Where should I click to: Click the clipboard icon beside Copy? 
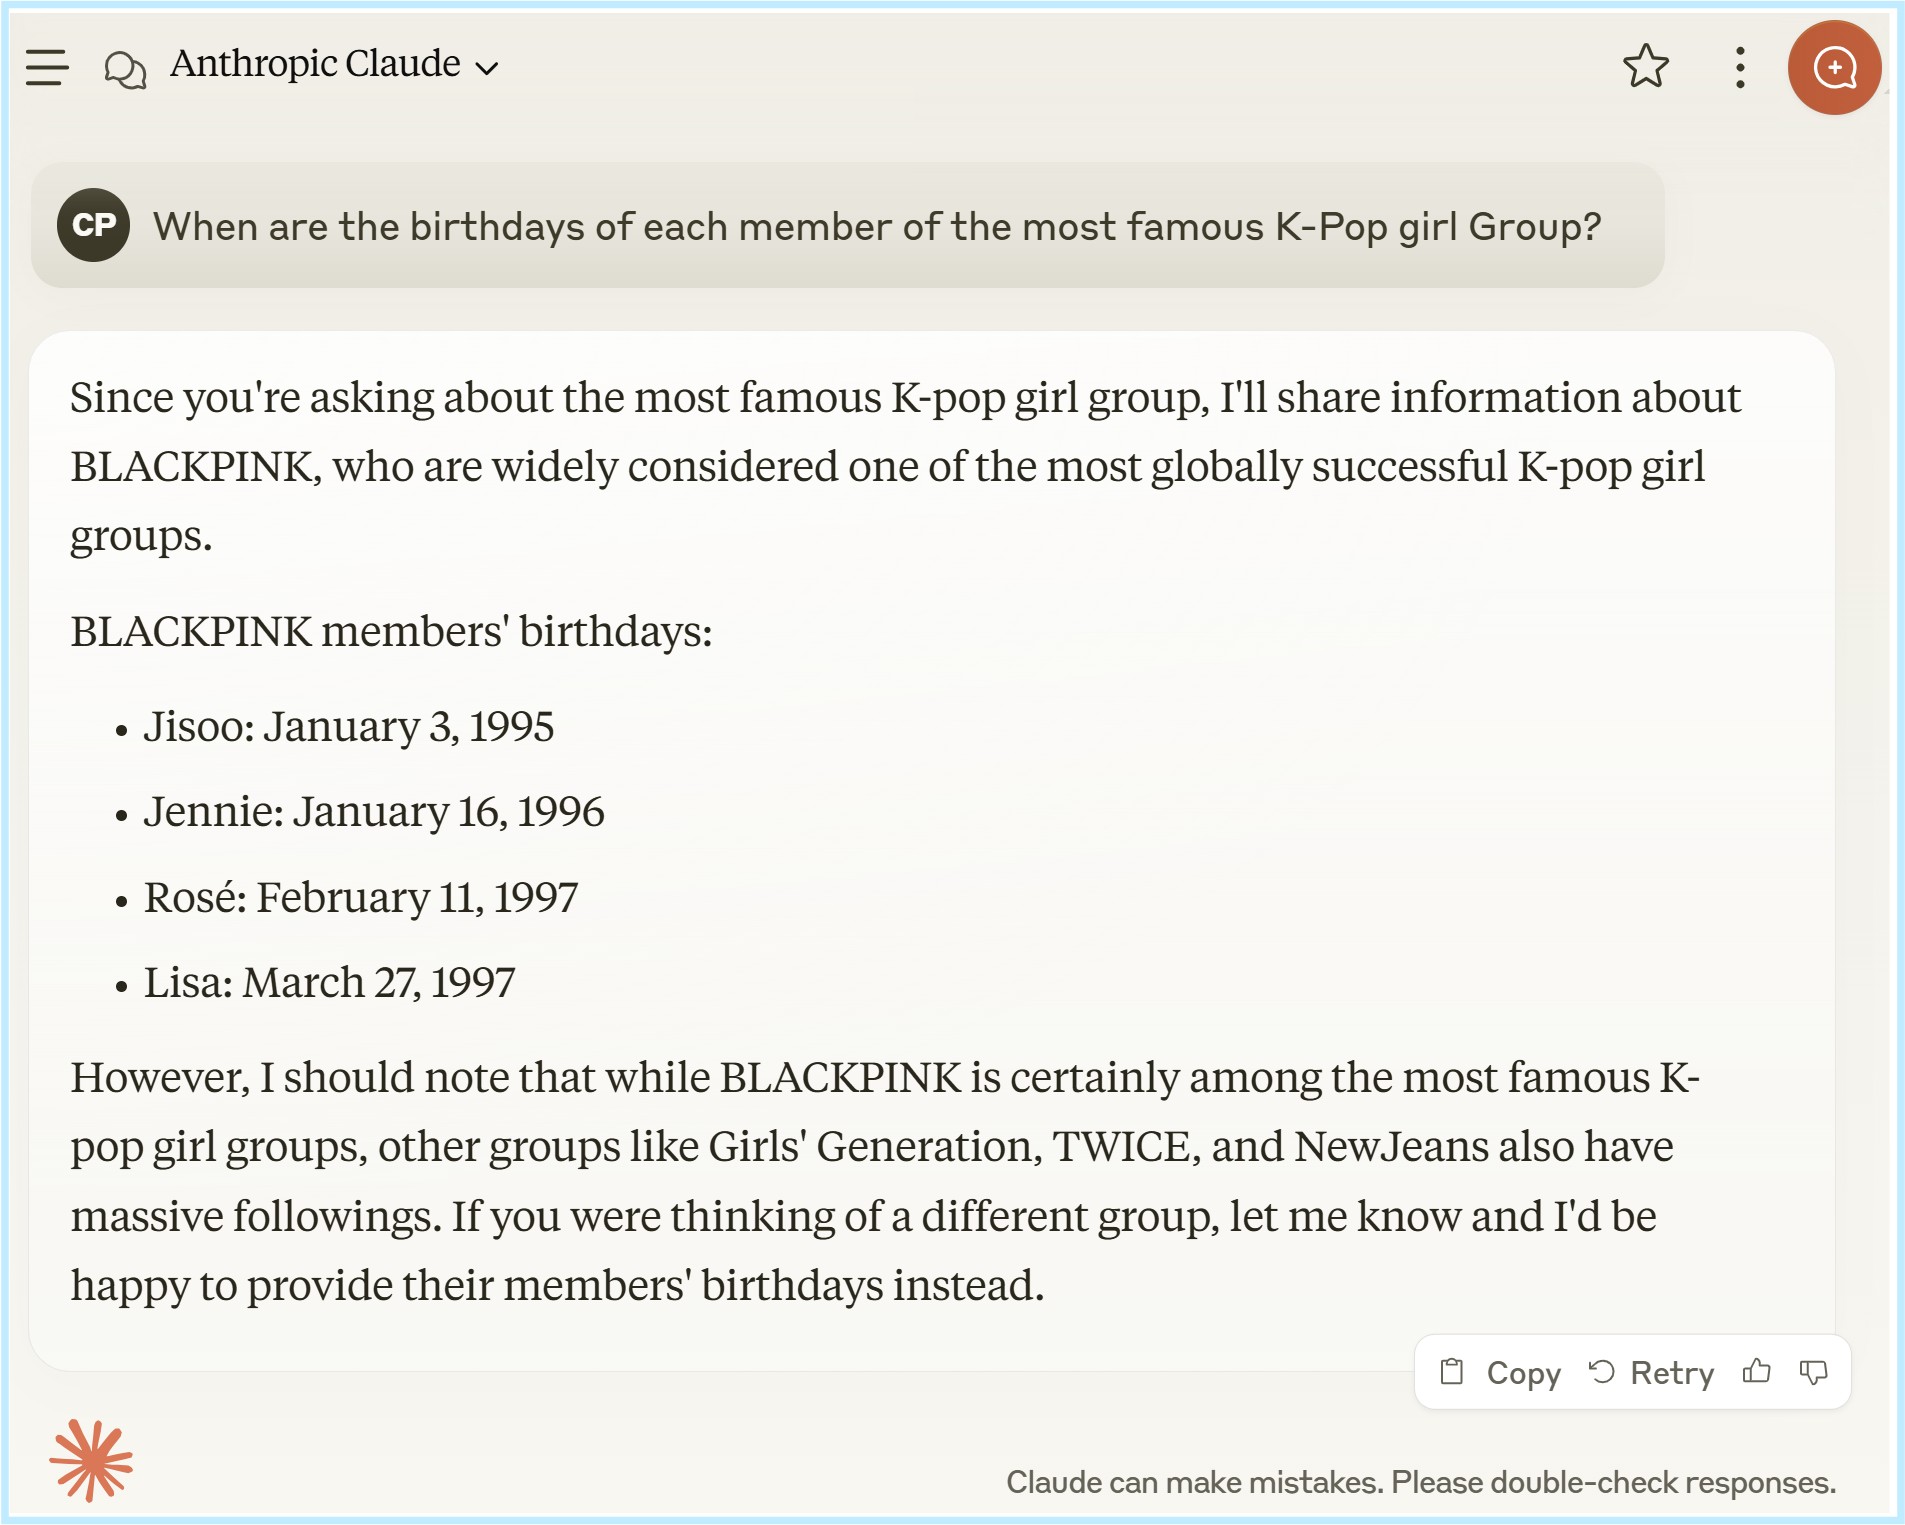pyautogui.click(x=1452, y=1371)
